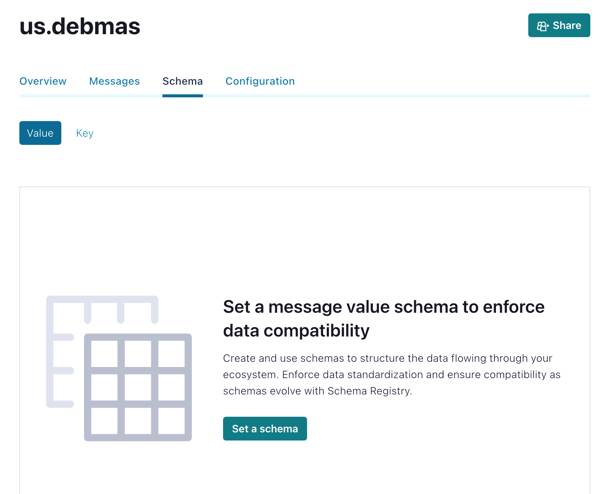Toggle to the Value schema view

(x=40, y=133)
